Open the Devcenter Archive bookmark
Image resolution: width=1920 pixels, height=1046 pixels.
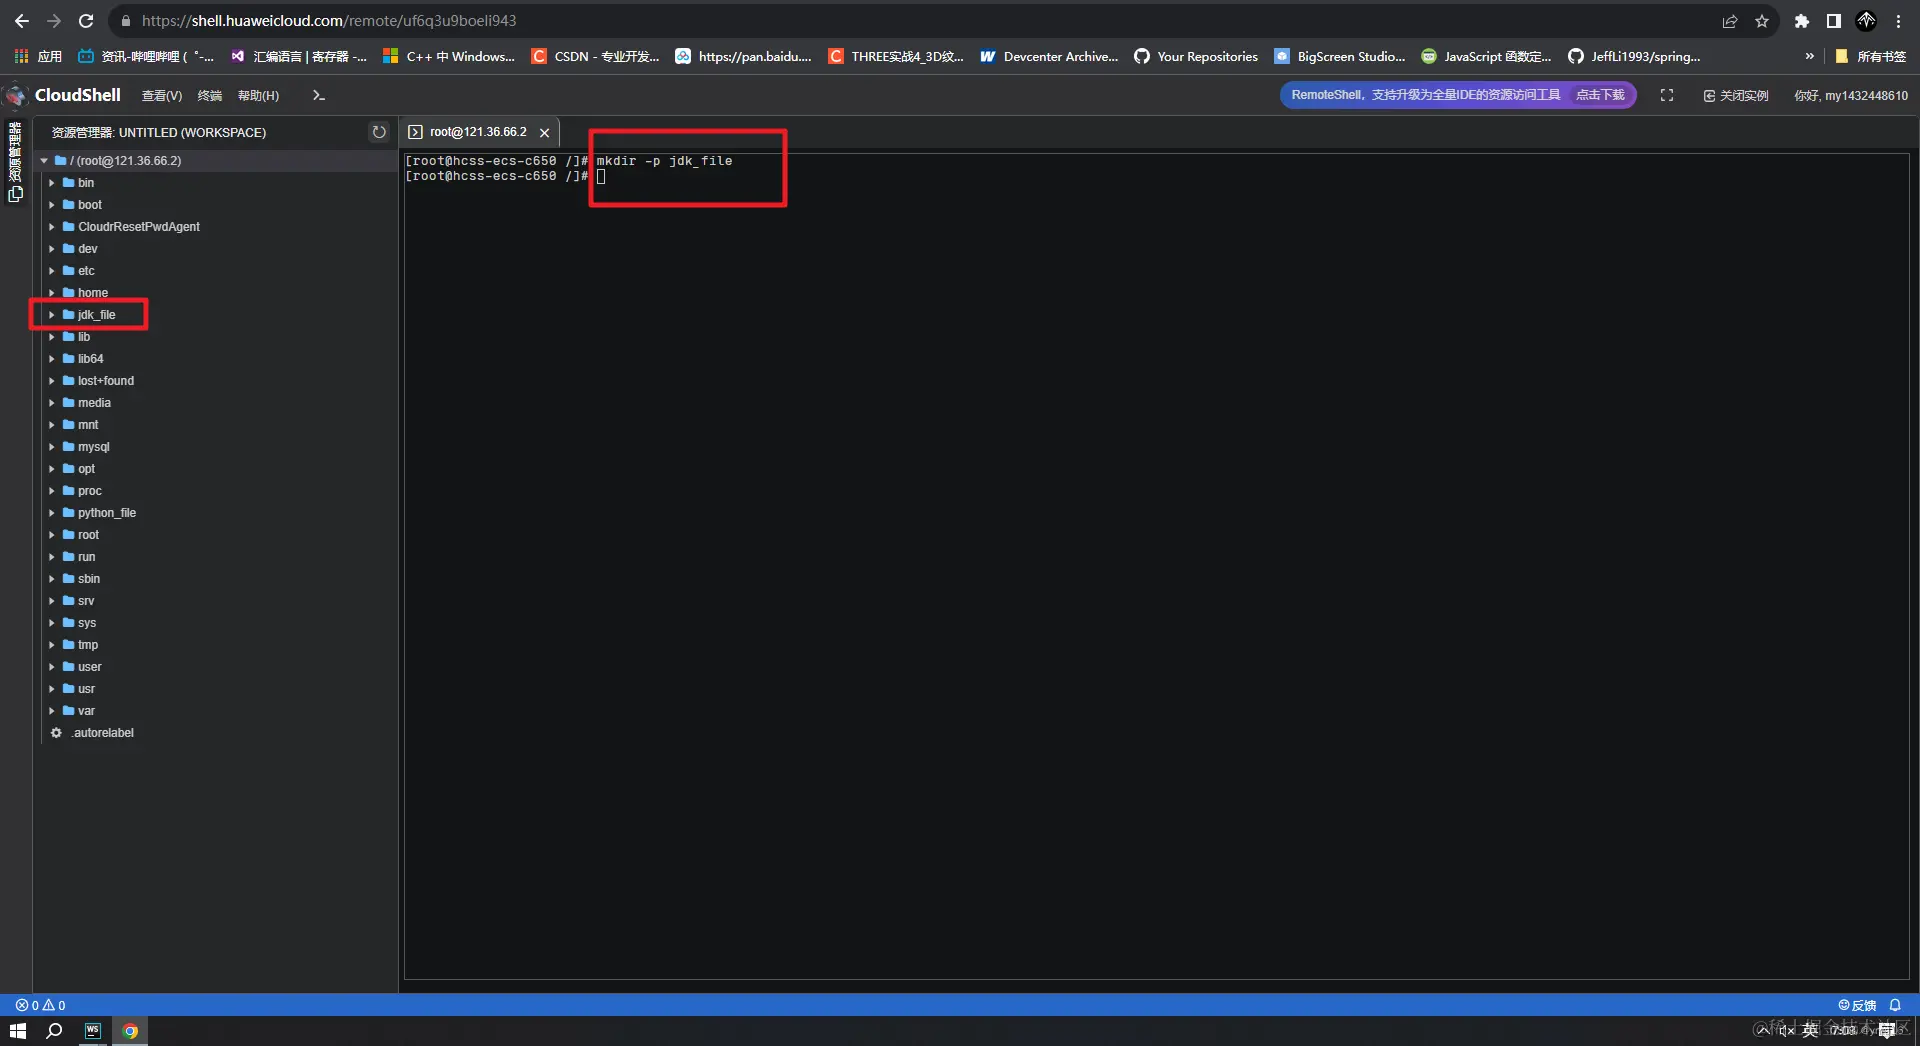tap(1049, 56)
